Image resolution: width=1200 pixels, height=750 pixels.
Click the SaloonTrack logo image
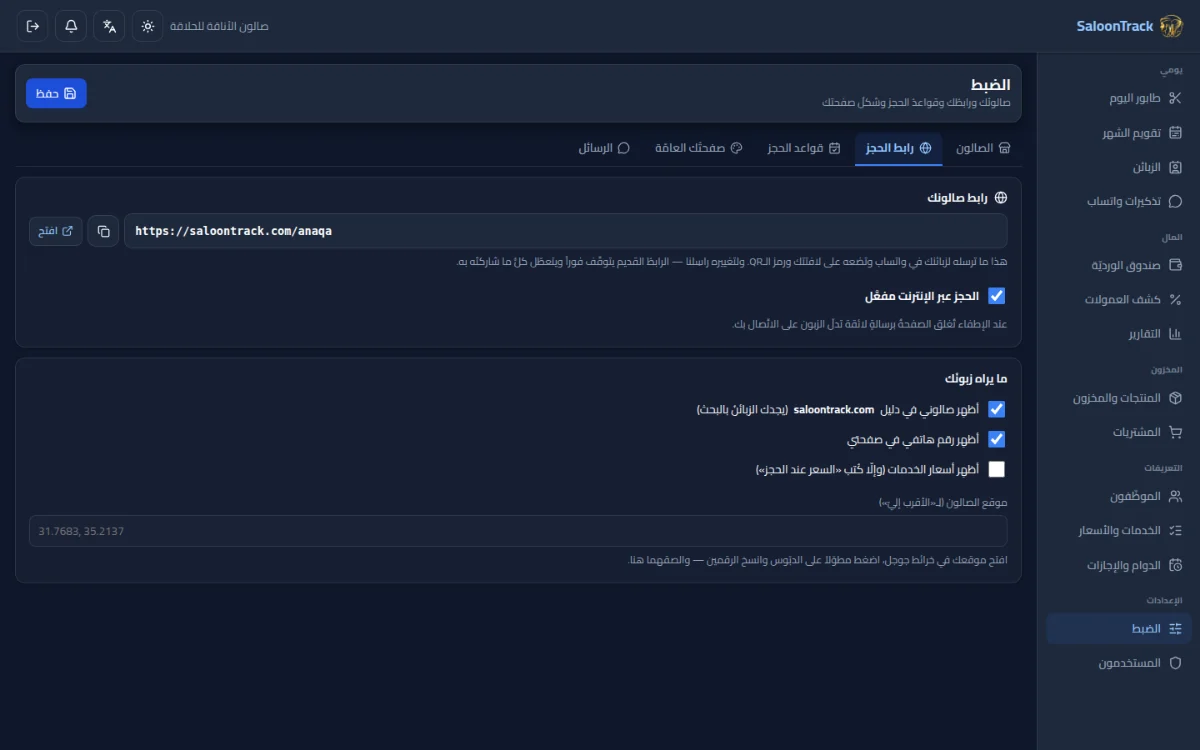point(1171,26)
